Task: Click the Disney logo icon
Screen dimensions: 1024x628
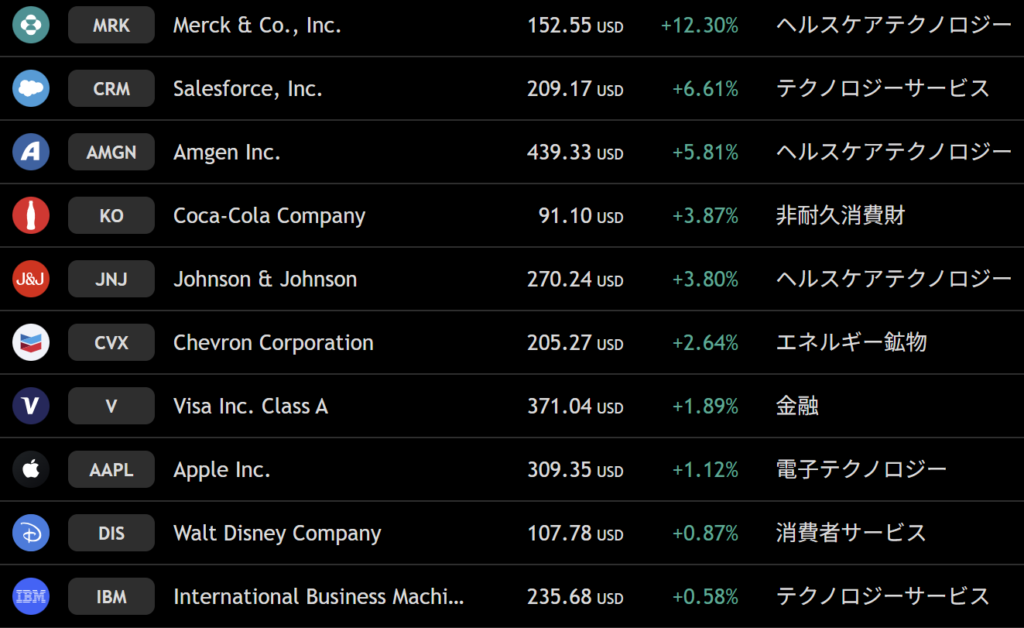Action: tap(31, 533)
